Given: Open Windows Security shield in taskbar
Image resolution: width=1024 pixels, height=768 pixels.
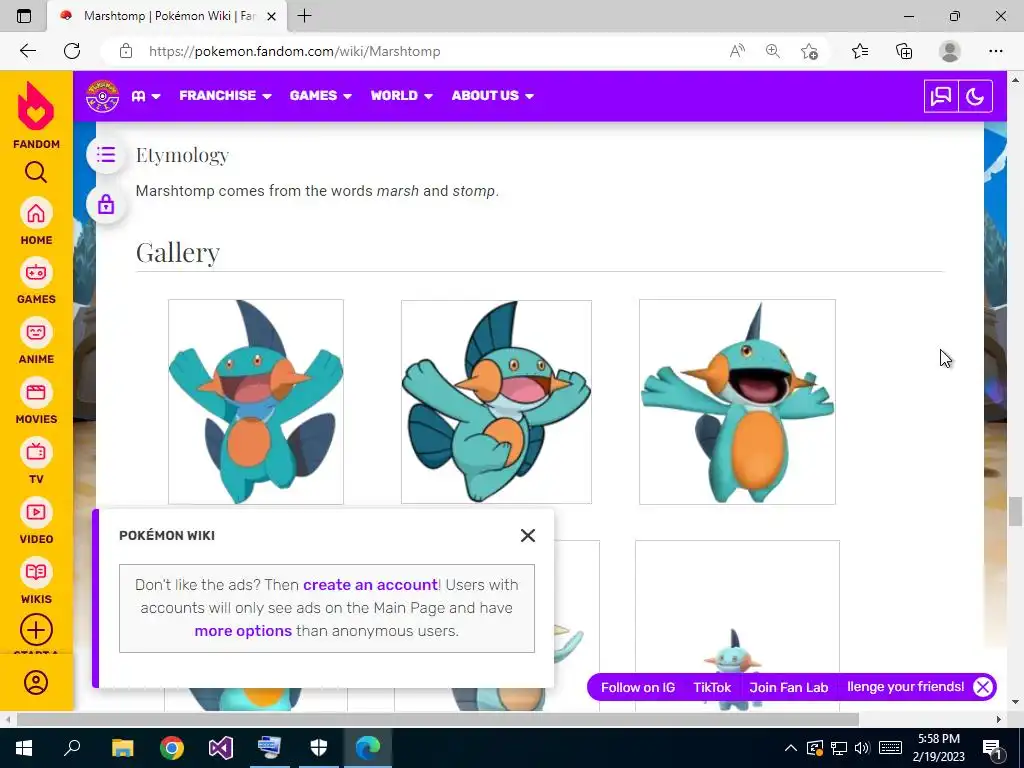Looking at the screenshot, I should click(x=319, y=747).
